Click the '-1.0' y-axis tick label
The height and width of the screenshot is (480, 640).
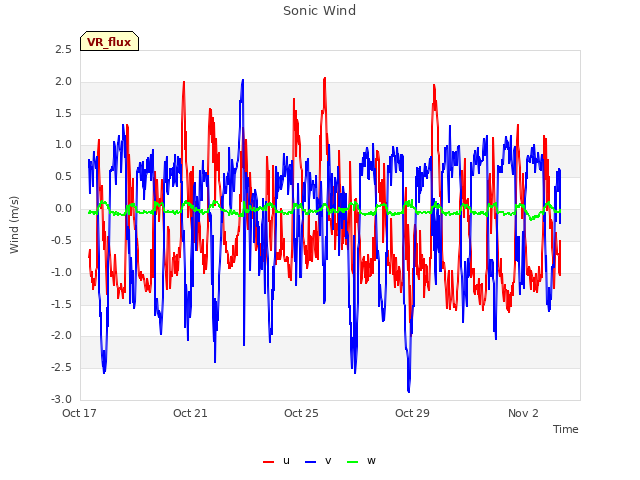[61, 272]
